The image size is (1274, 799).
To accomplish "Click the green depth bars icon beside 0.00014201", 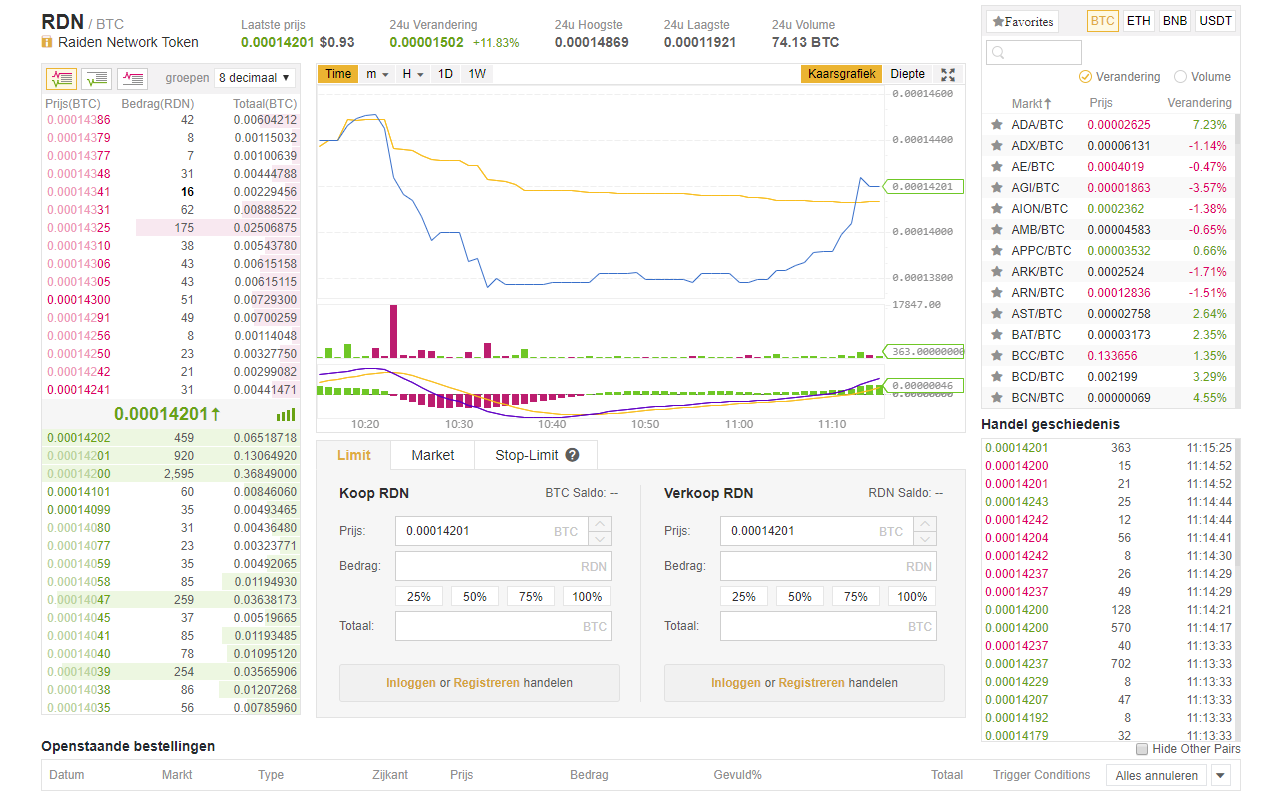I will click(286, 414).
